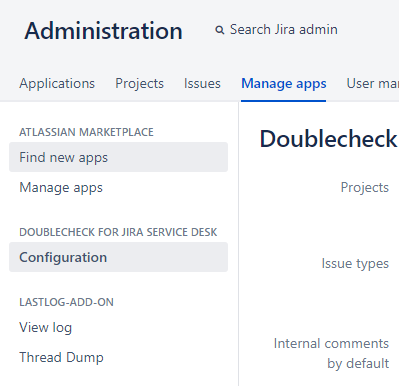Click the magnifier icon beside Search Jira admin
Viewport: 399px width, 386px height.
click(x=220, y=30)
